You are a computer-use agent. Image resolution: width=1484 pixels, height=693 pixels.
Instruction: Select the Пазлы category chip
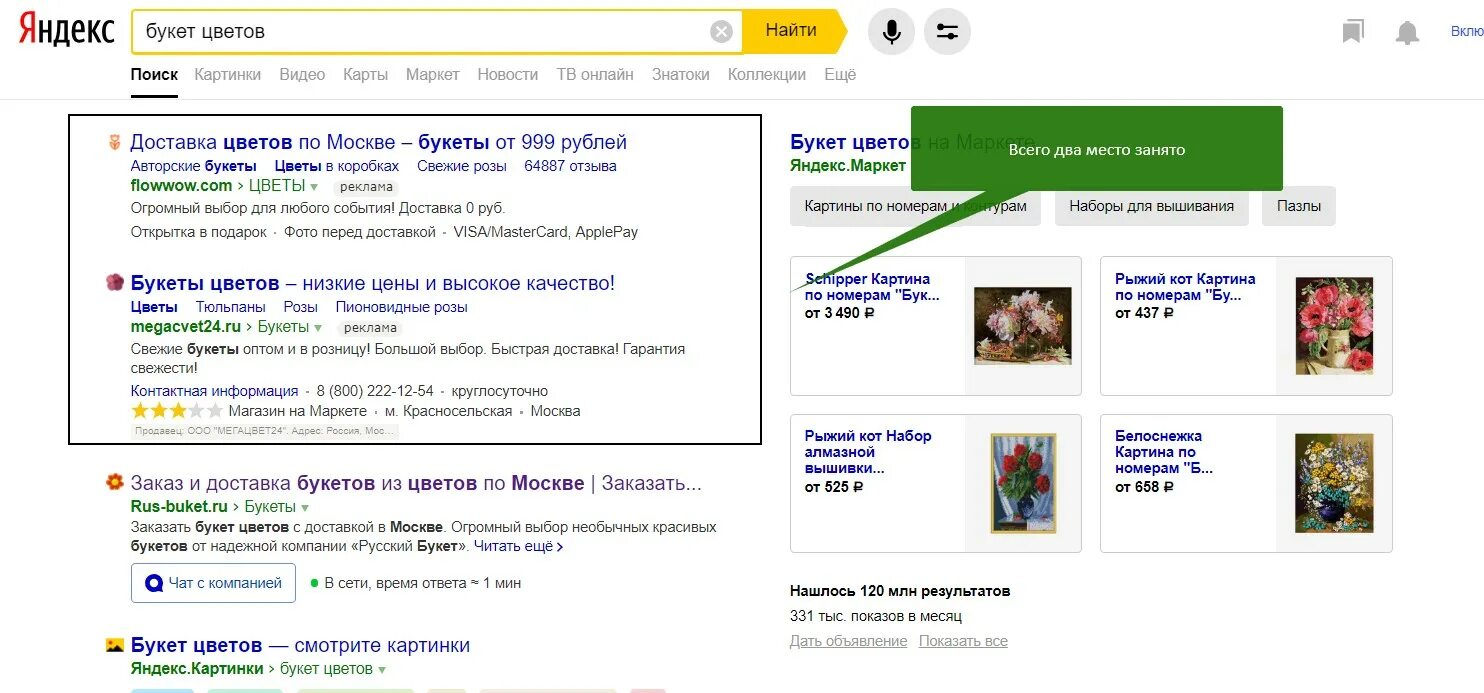coord(1298,206)
